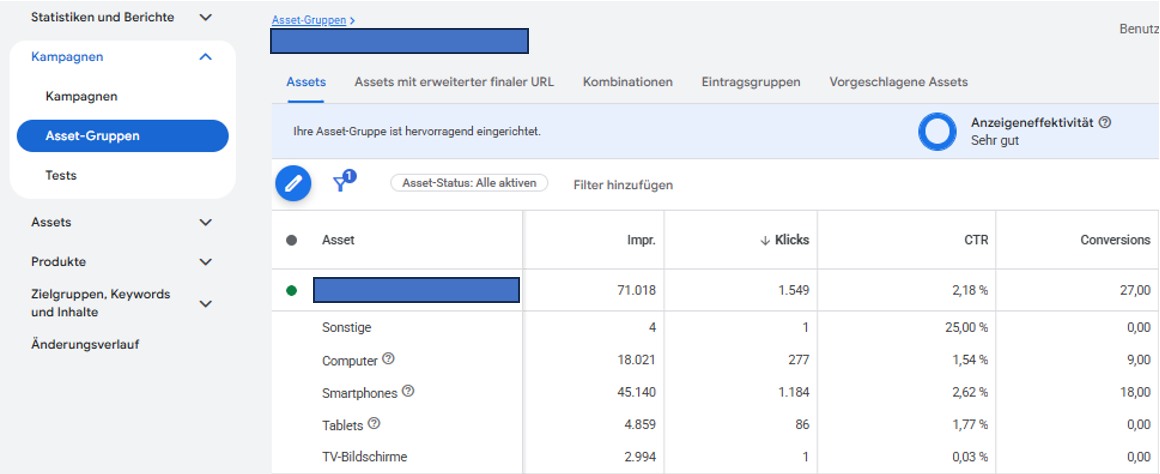1160x474 pixels.
Task: Open Änderungsverlauf in the sidebar
Action: pyautogui.click(x=85, y=344)
